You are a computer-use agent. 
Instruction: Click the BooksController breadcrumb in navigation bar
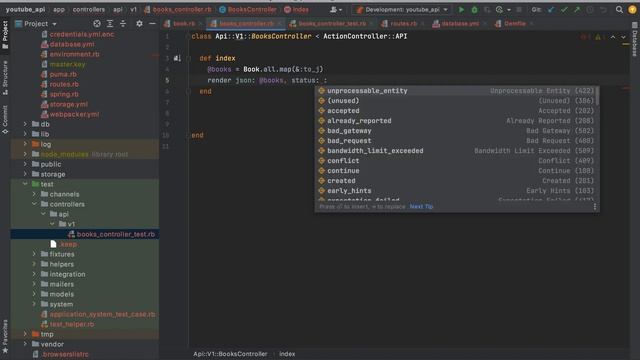(248, 9)
